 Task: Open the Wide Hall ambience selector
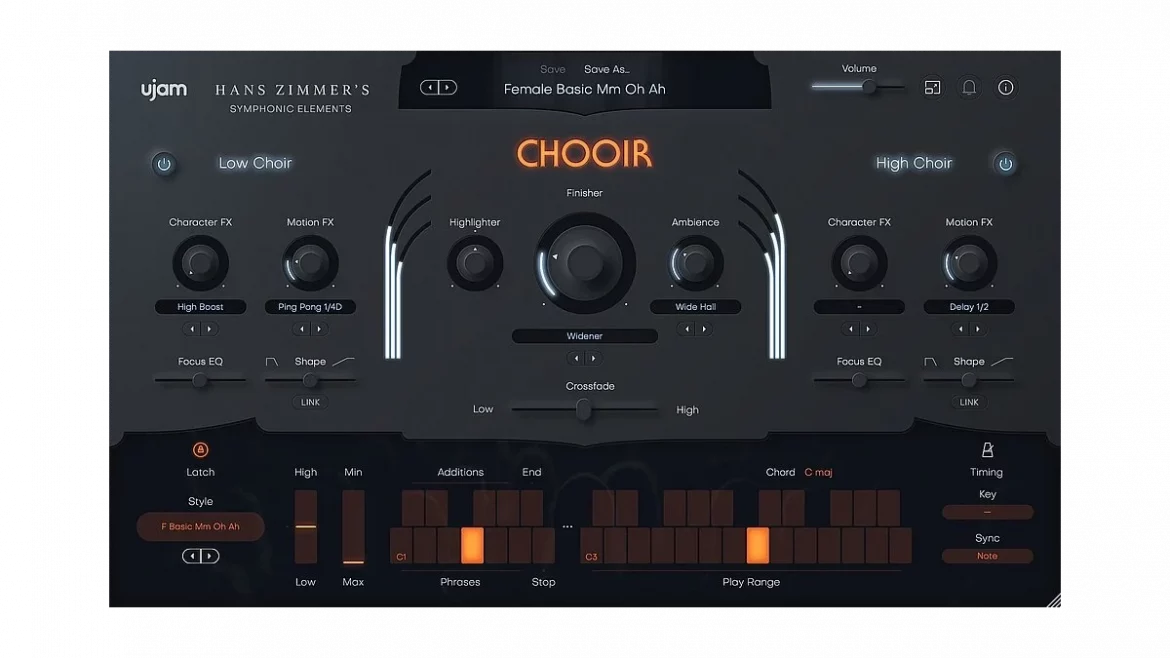click(695, 306)
